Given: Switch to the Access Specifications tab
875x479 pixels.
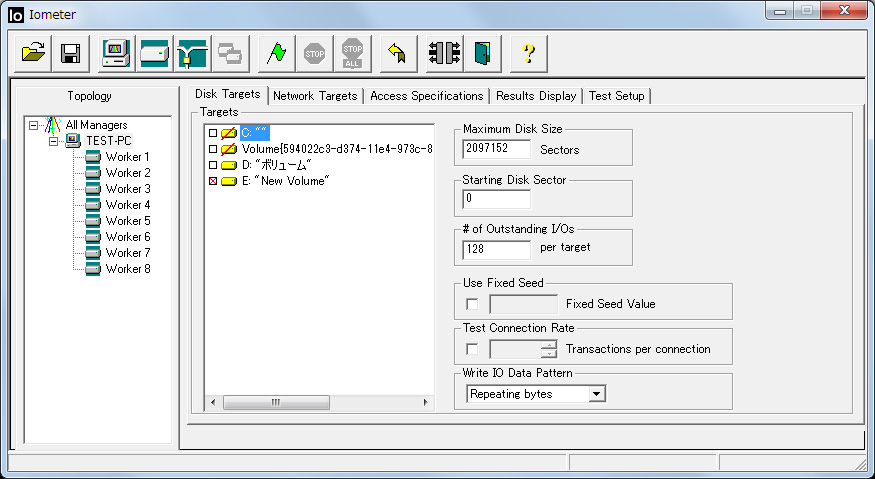Looking at the screenshot, I should tap(426, 96).
